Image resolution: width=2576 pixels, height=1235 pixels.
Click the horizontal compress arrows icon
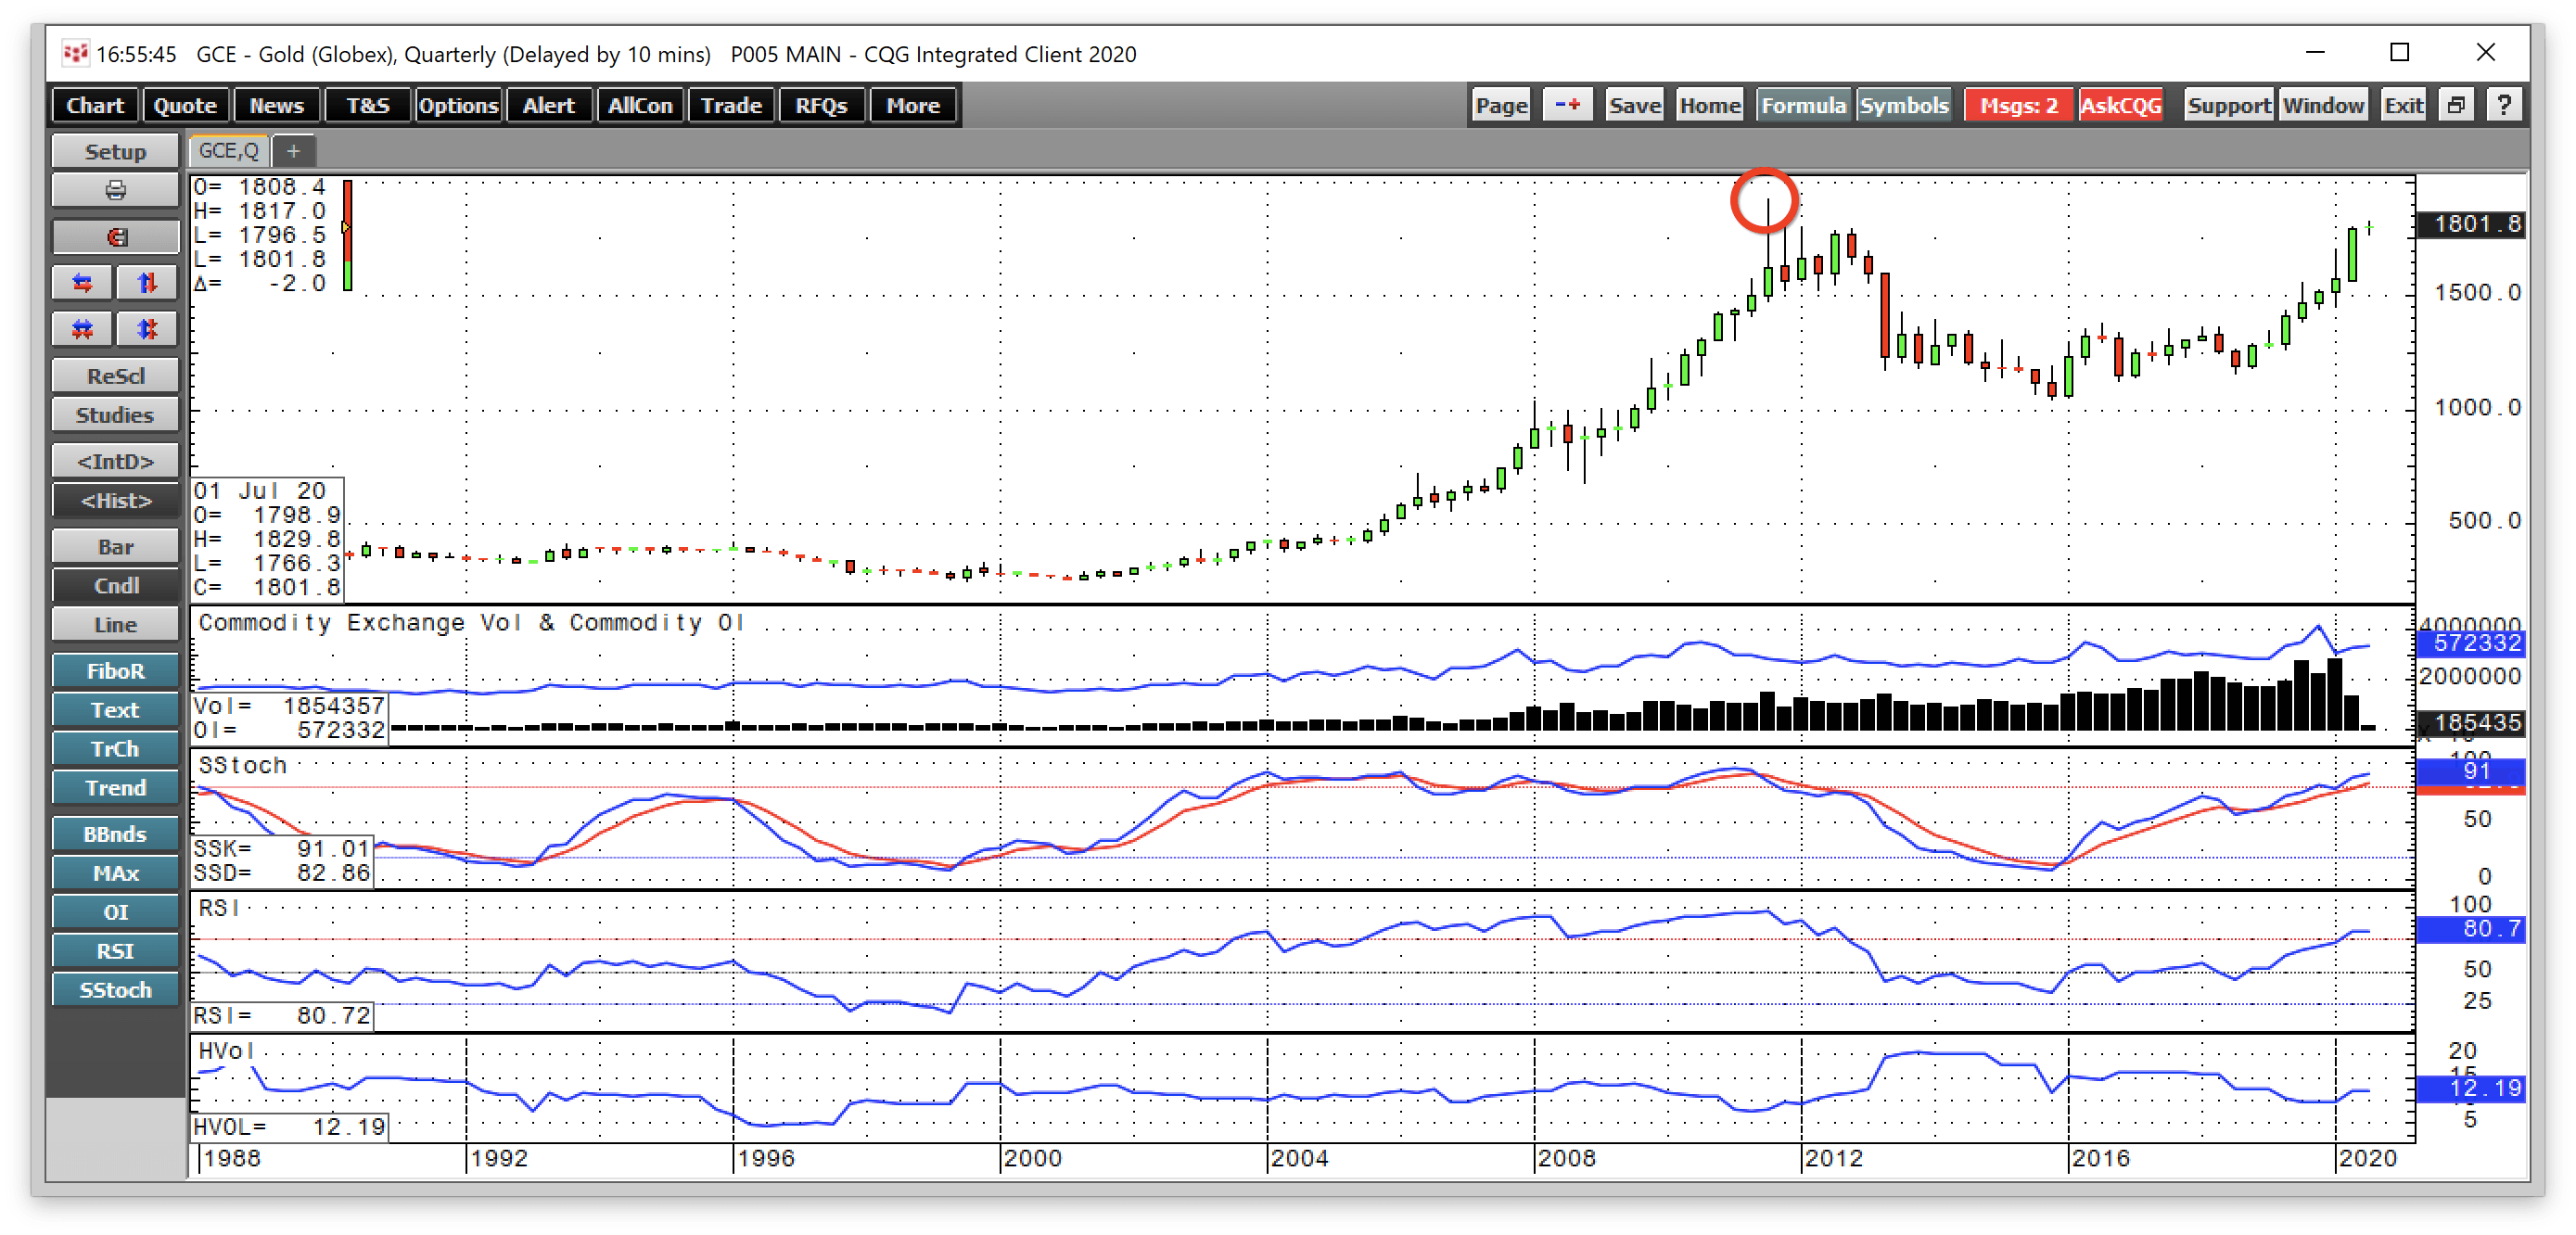pyautogui.click(x=83, y=329)
